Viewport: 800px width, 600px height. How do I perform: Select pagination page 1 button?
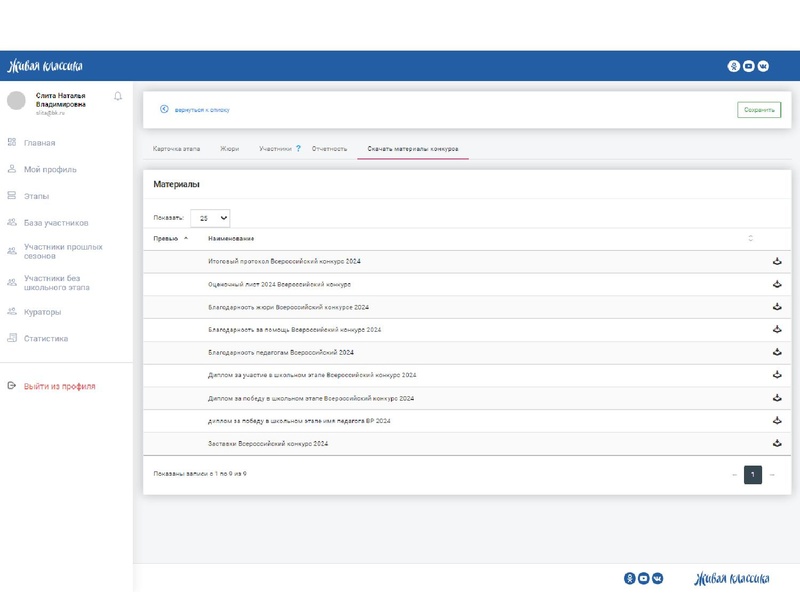752,474
